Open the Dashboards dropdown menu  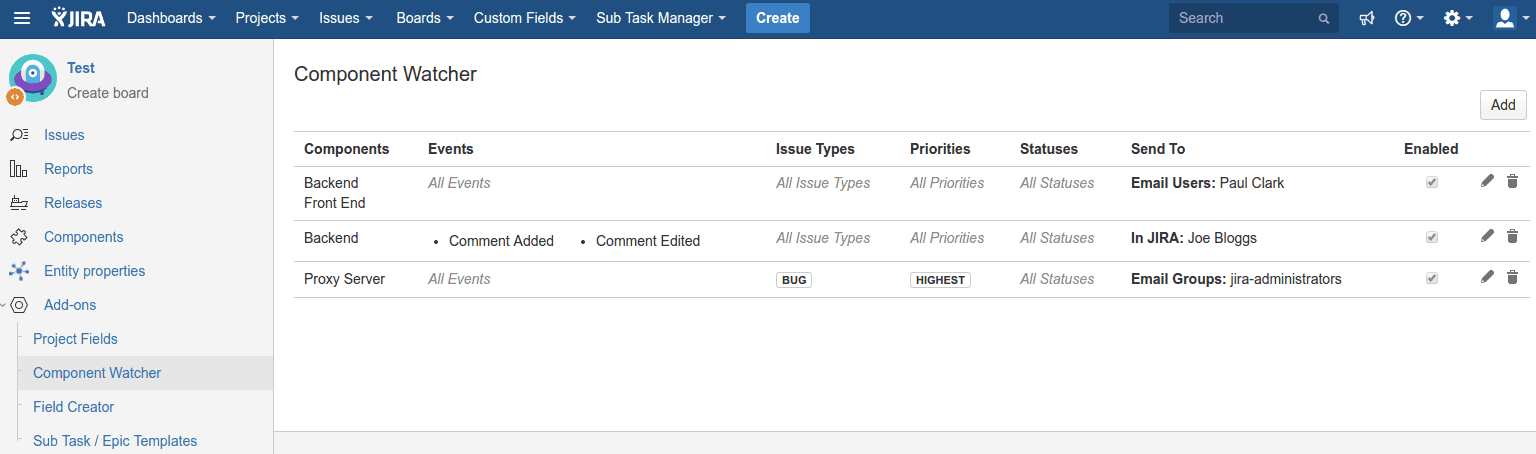pos(172,18)
